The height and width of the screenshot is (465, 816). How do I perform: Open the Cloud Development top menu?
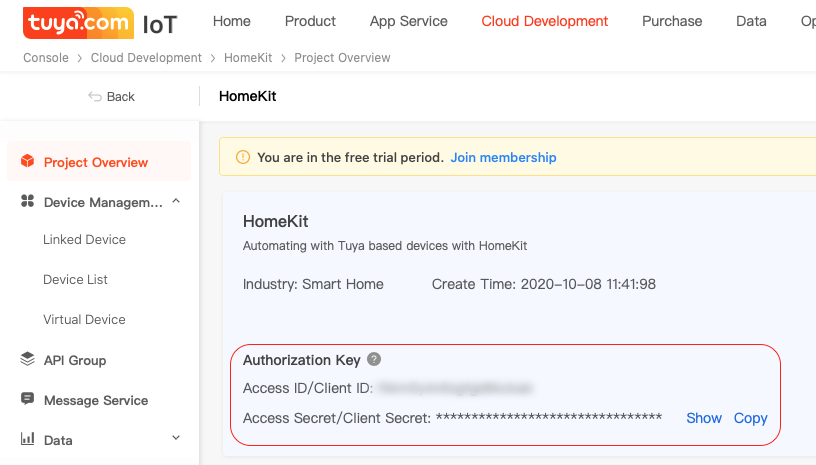[544, 21]
